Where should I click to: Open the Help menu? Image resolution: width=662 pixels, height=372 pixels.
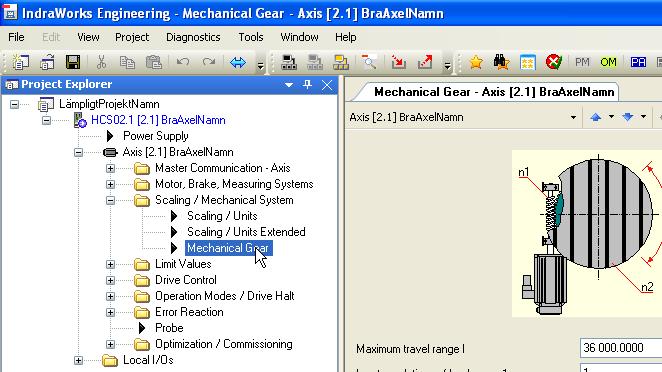(x=345, y=37)
